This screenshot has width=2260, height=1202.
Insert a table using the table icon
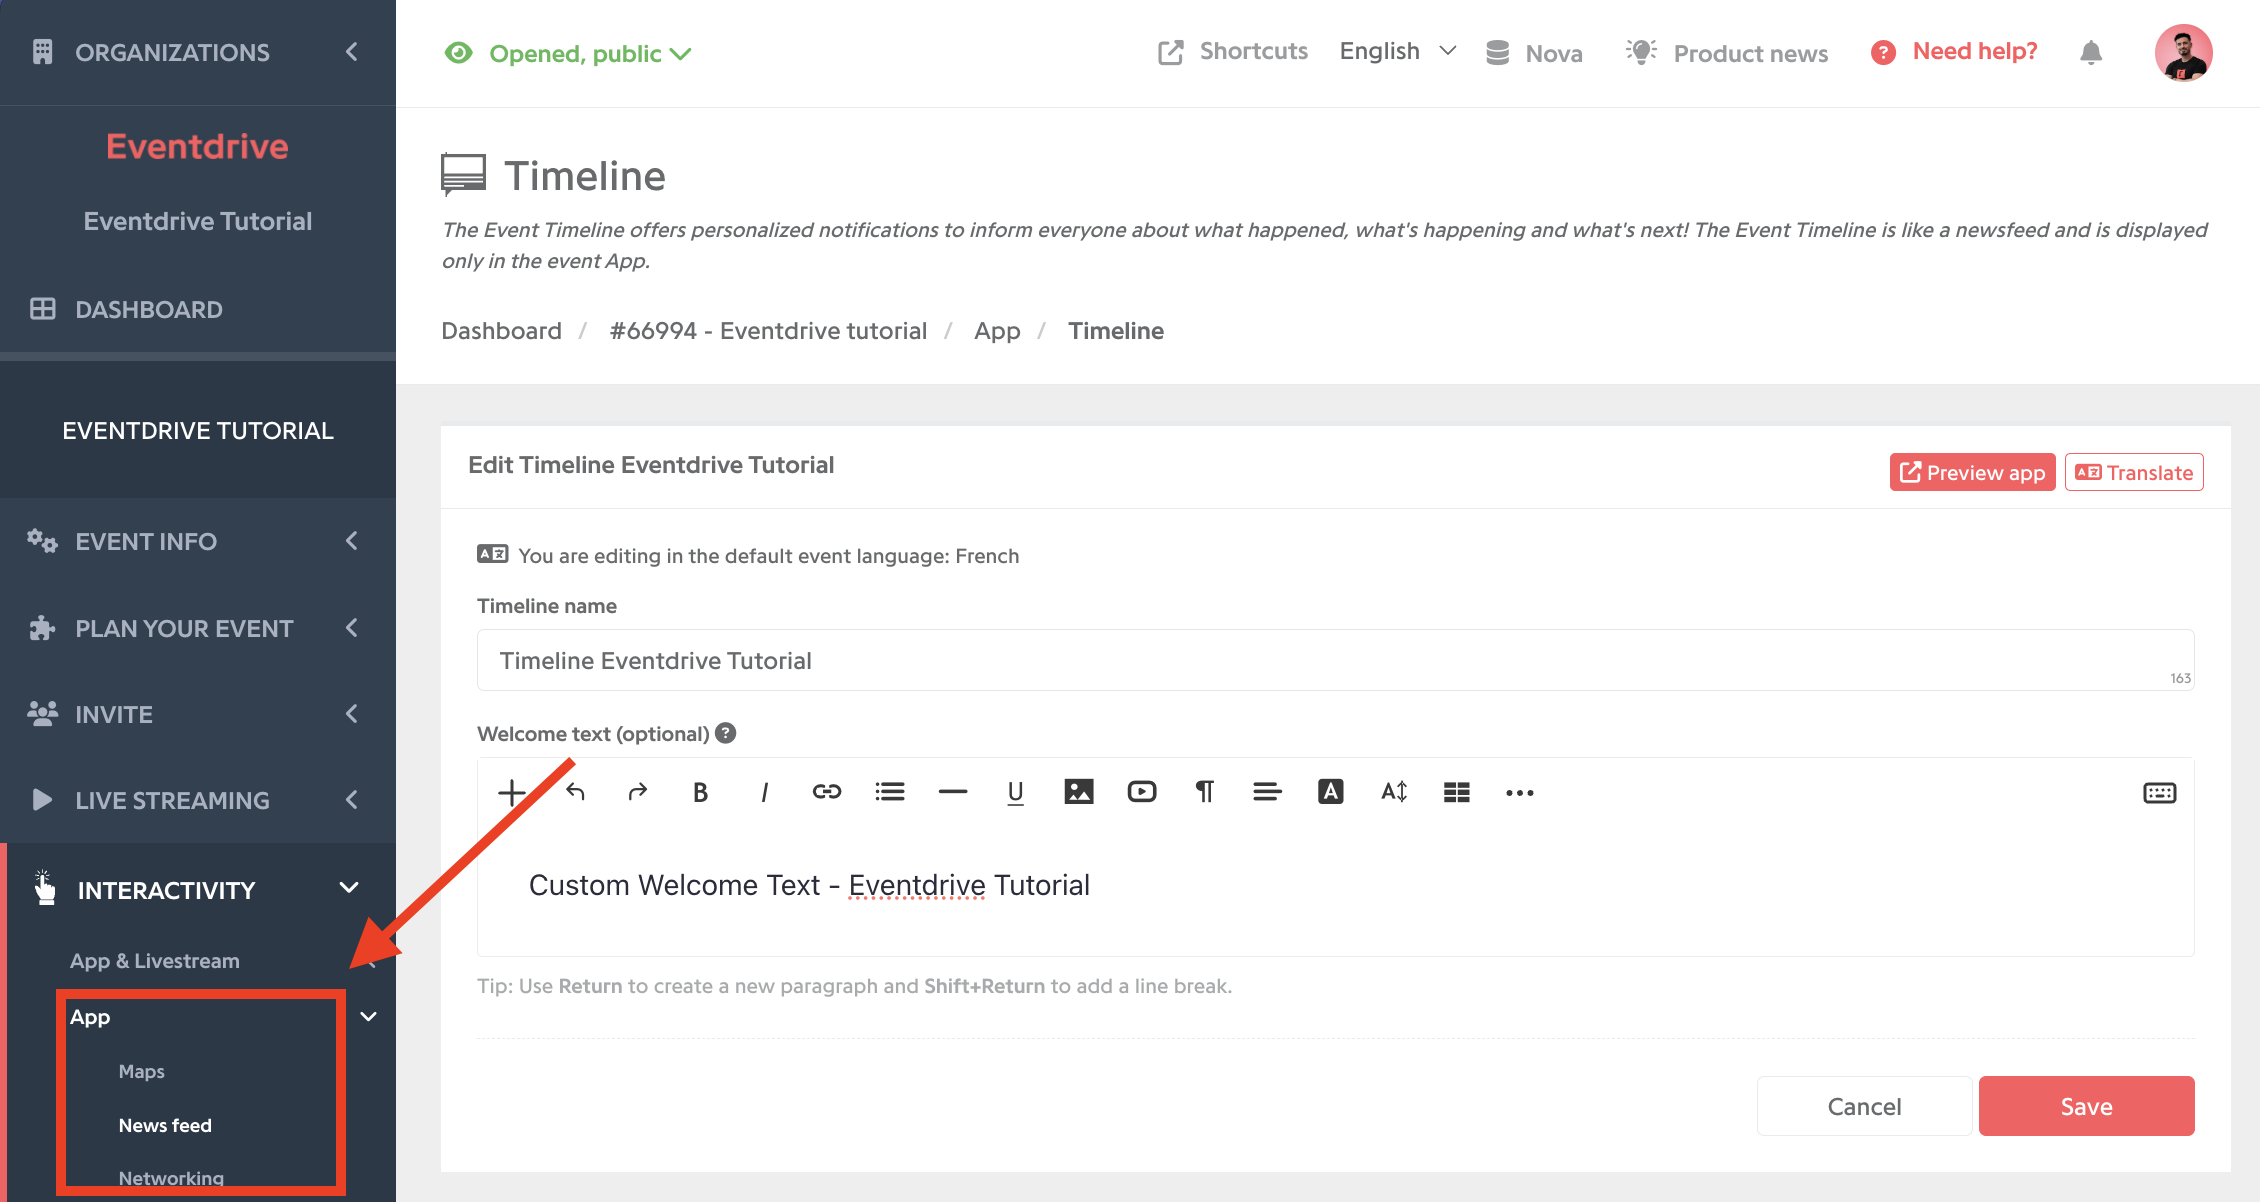coord(1456,793)
